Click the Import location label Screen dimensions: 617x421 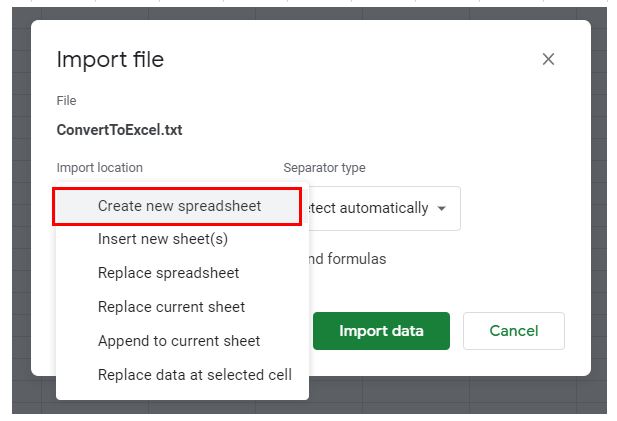(99, 168)
